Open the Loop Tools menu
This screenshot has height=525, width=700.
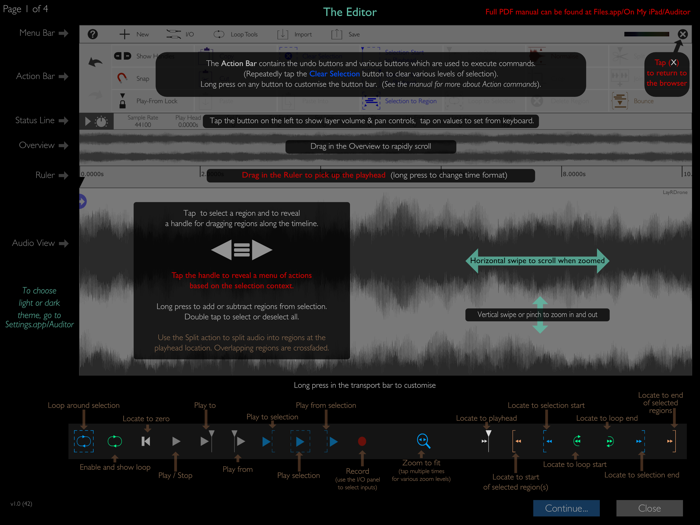coord(235,34)
